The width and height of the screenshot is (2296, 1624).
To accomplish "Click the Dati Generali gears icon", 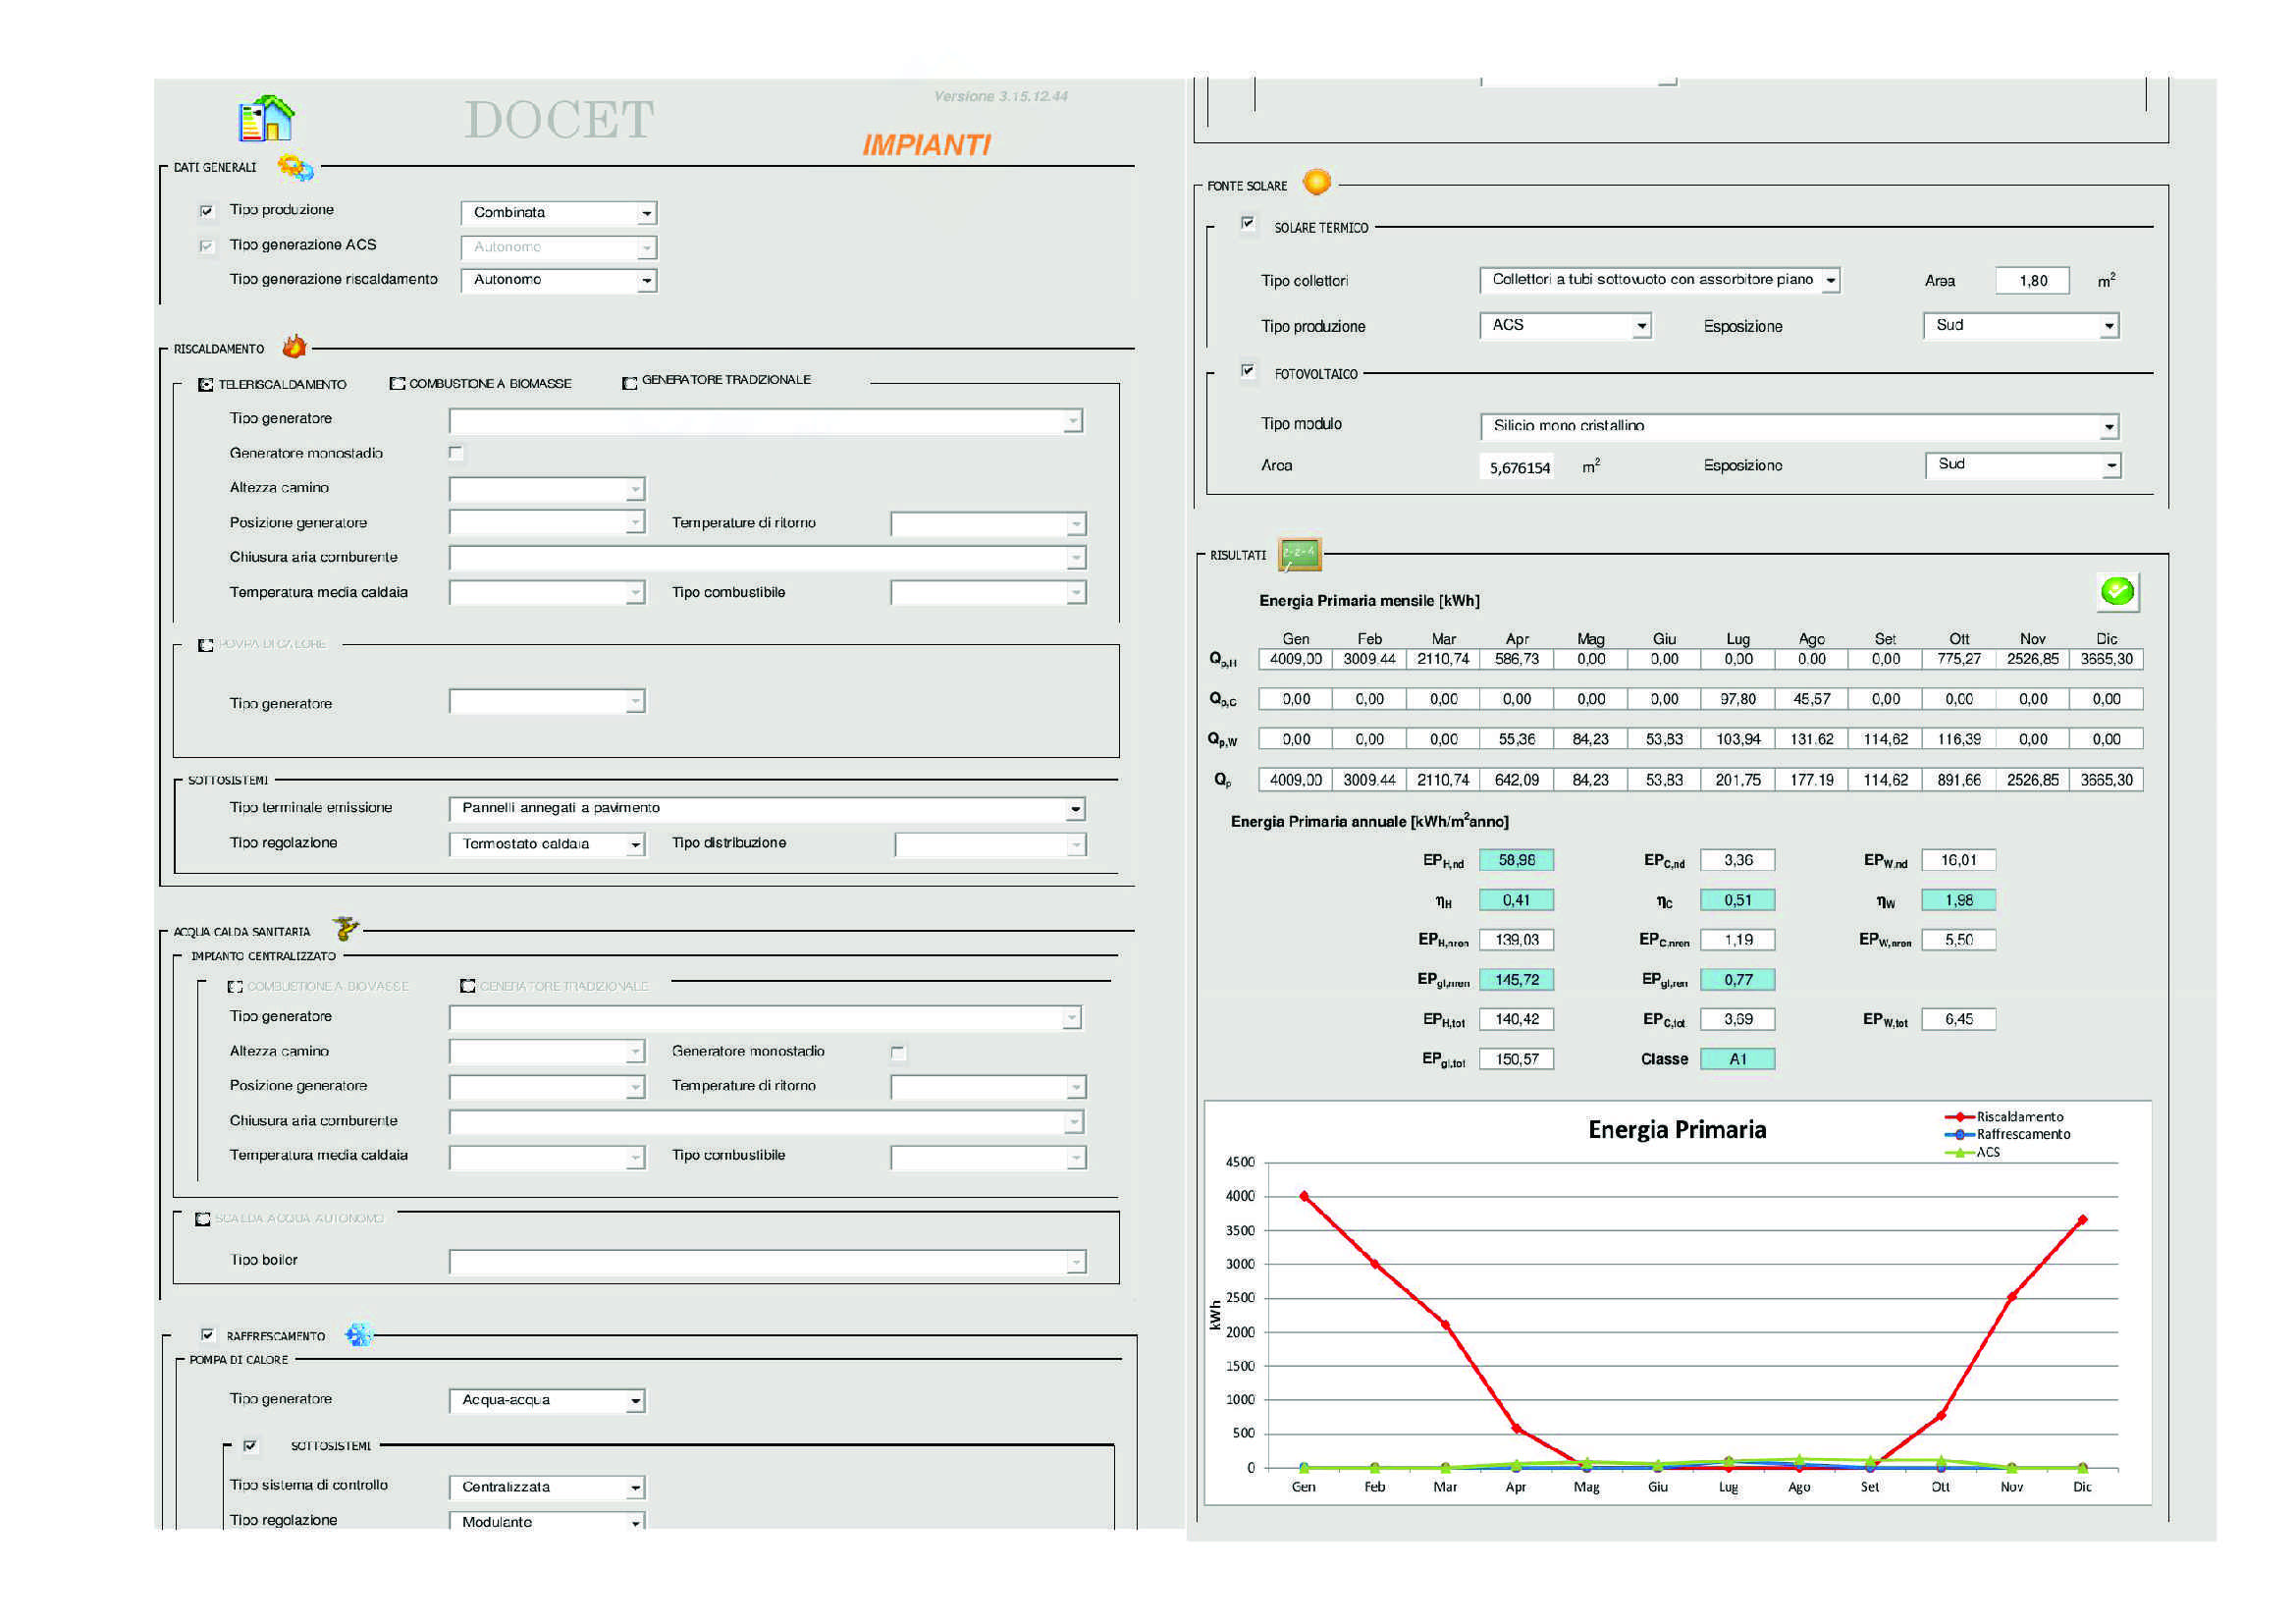I will pos(295,167).
